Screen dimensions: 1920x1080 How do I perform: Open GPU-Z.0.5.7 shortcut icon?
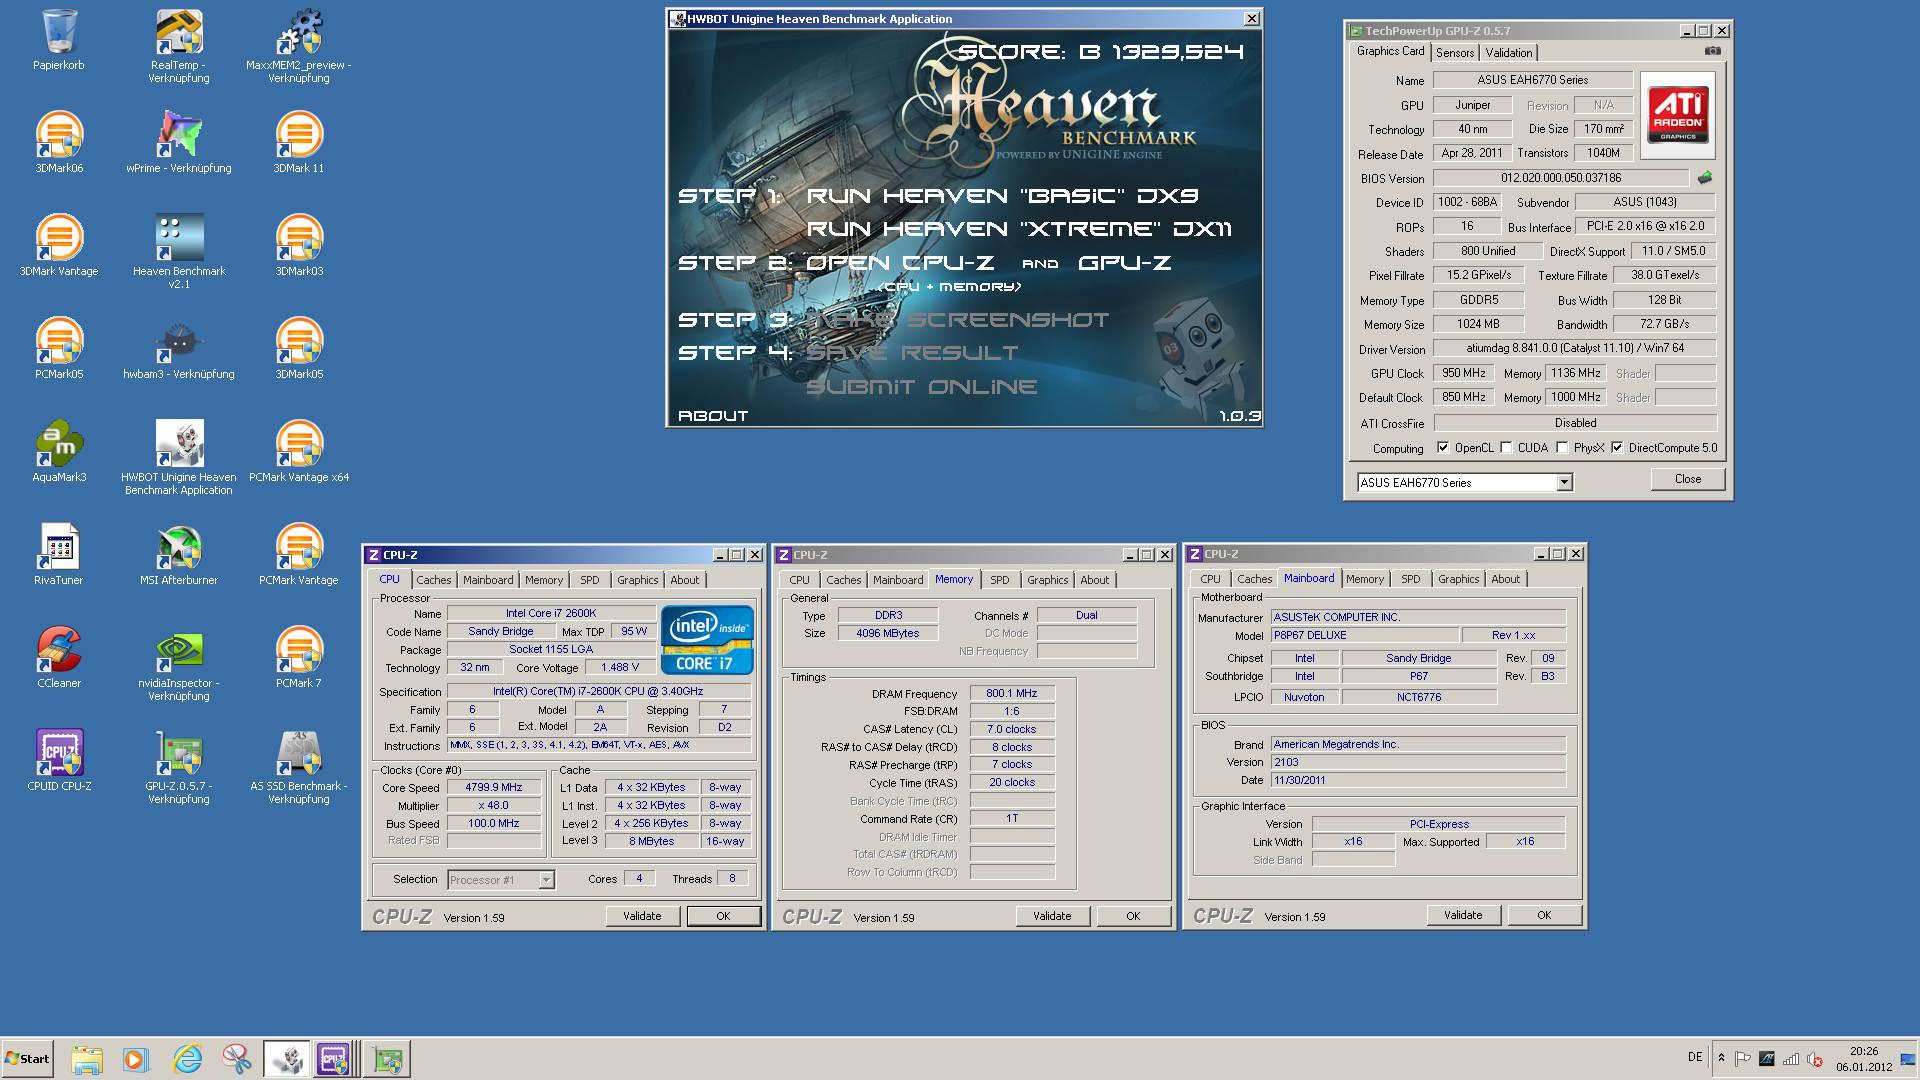click(179, 767)
